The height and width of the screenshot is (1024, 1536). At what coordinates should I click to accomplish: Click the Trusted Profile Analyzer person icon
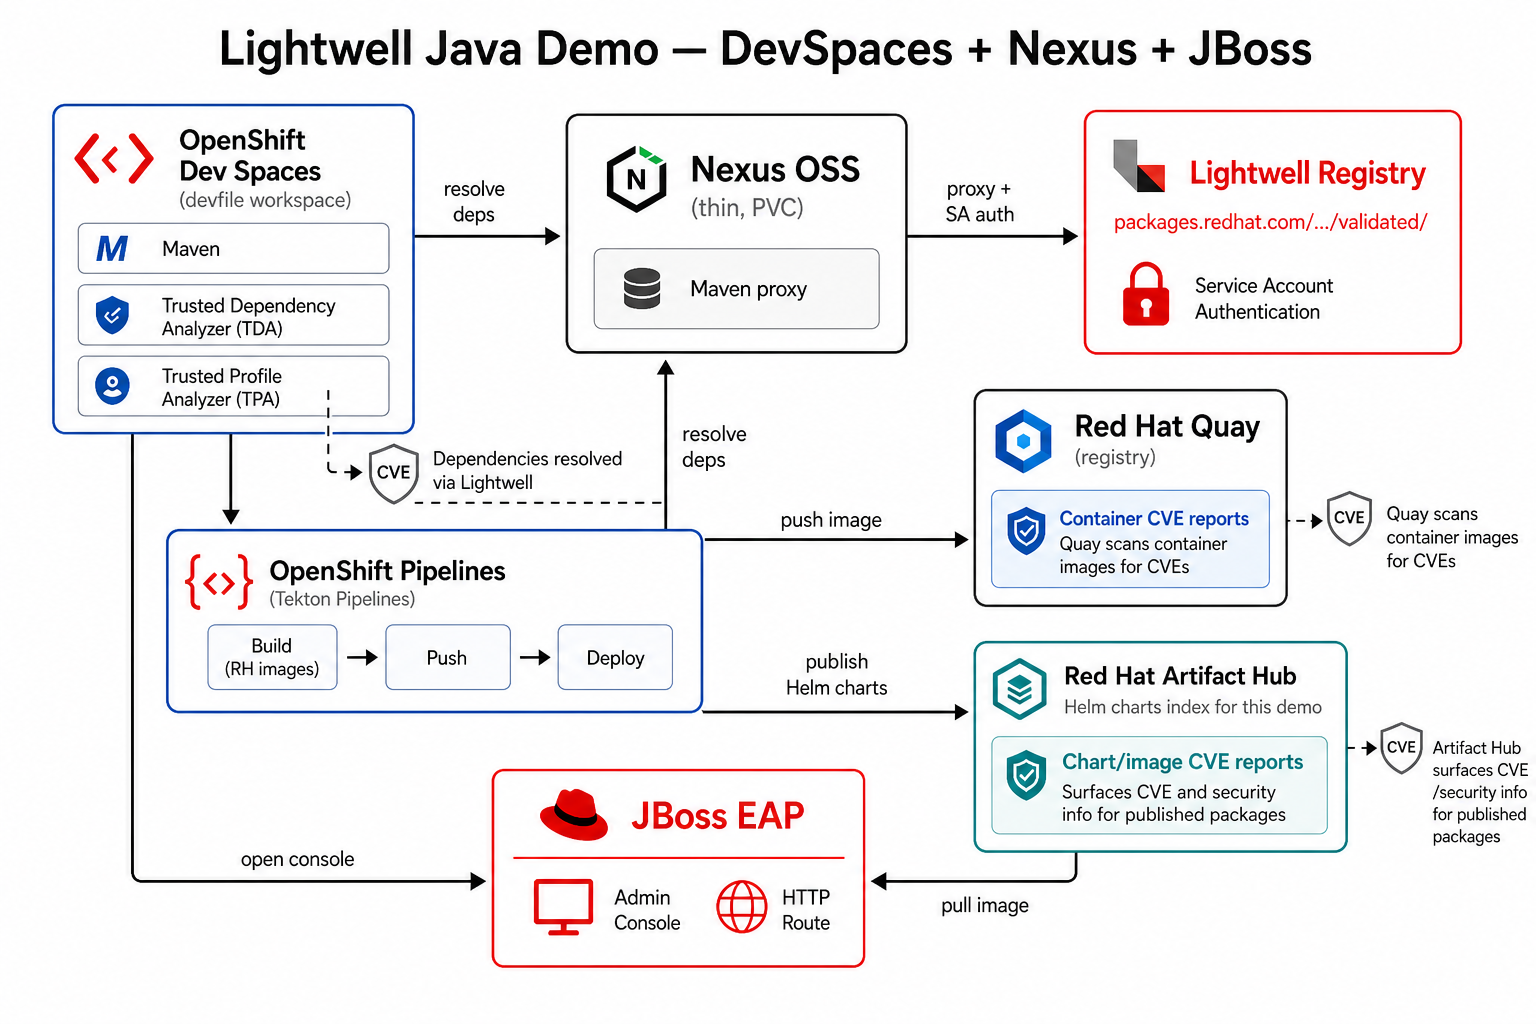[112, 386]
